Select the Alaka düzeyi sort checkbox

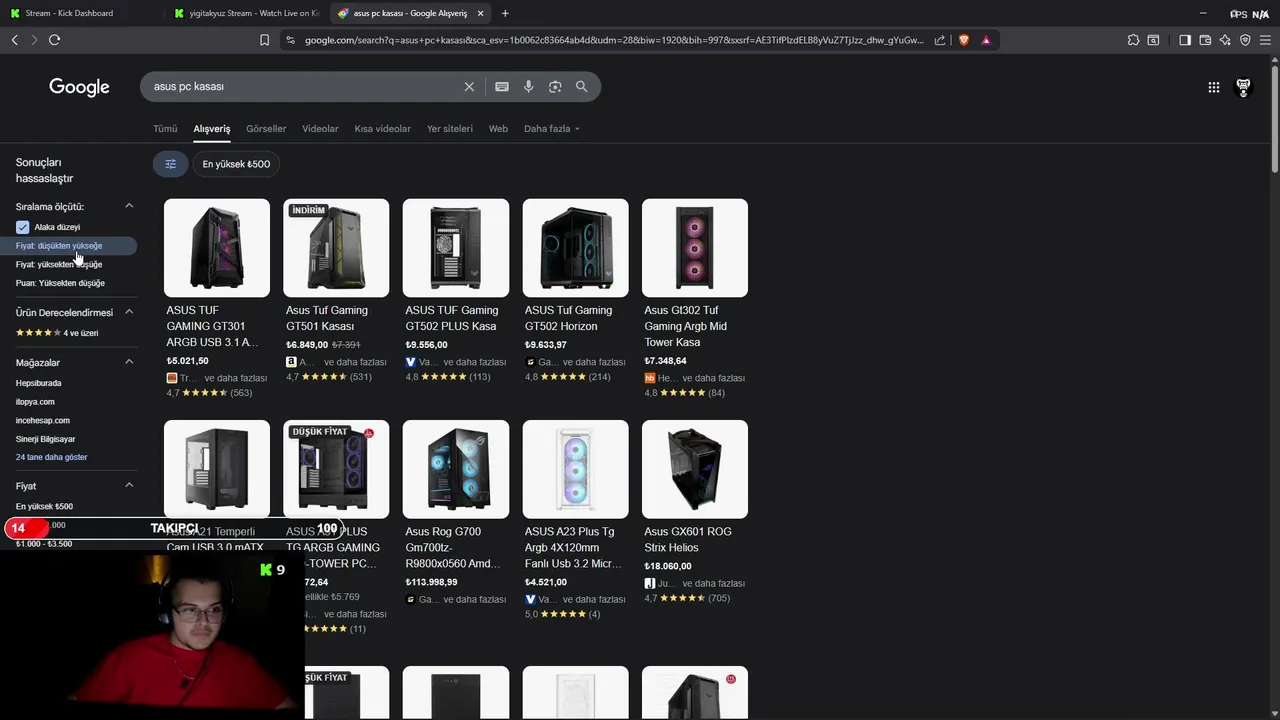tap(22, 227)
